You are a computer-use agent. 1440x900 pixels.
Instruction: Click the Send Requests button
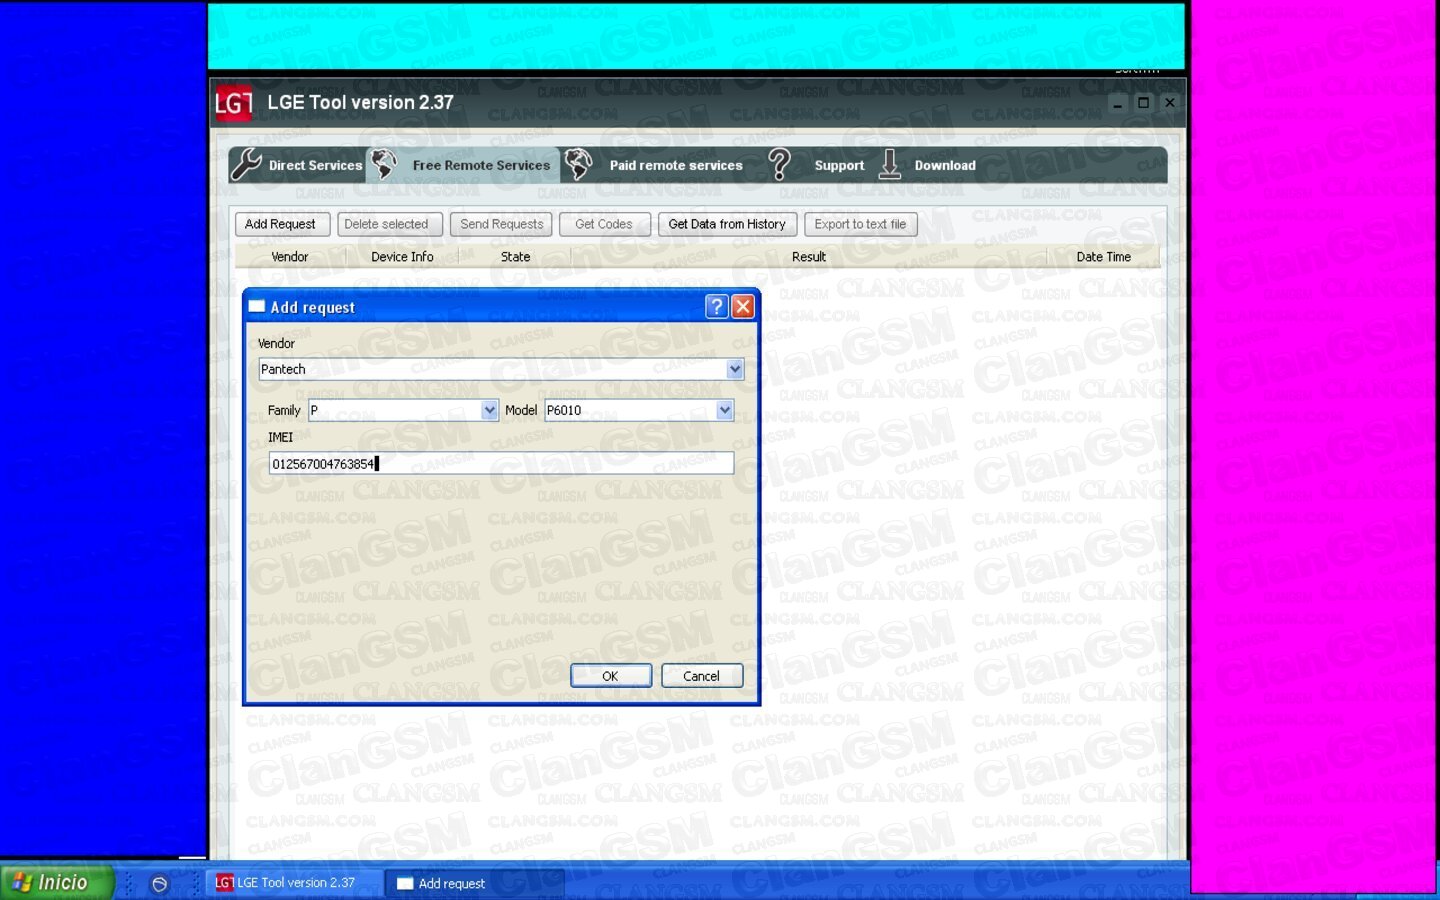click(501, 224)
